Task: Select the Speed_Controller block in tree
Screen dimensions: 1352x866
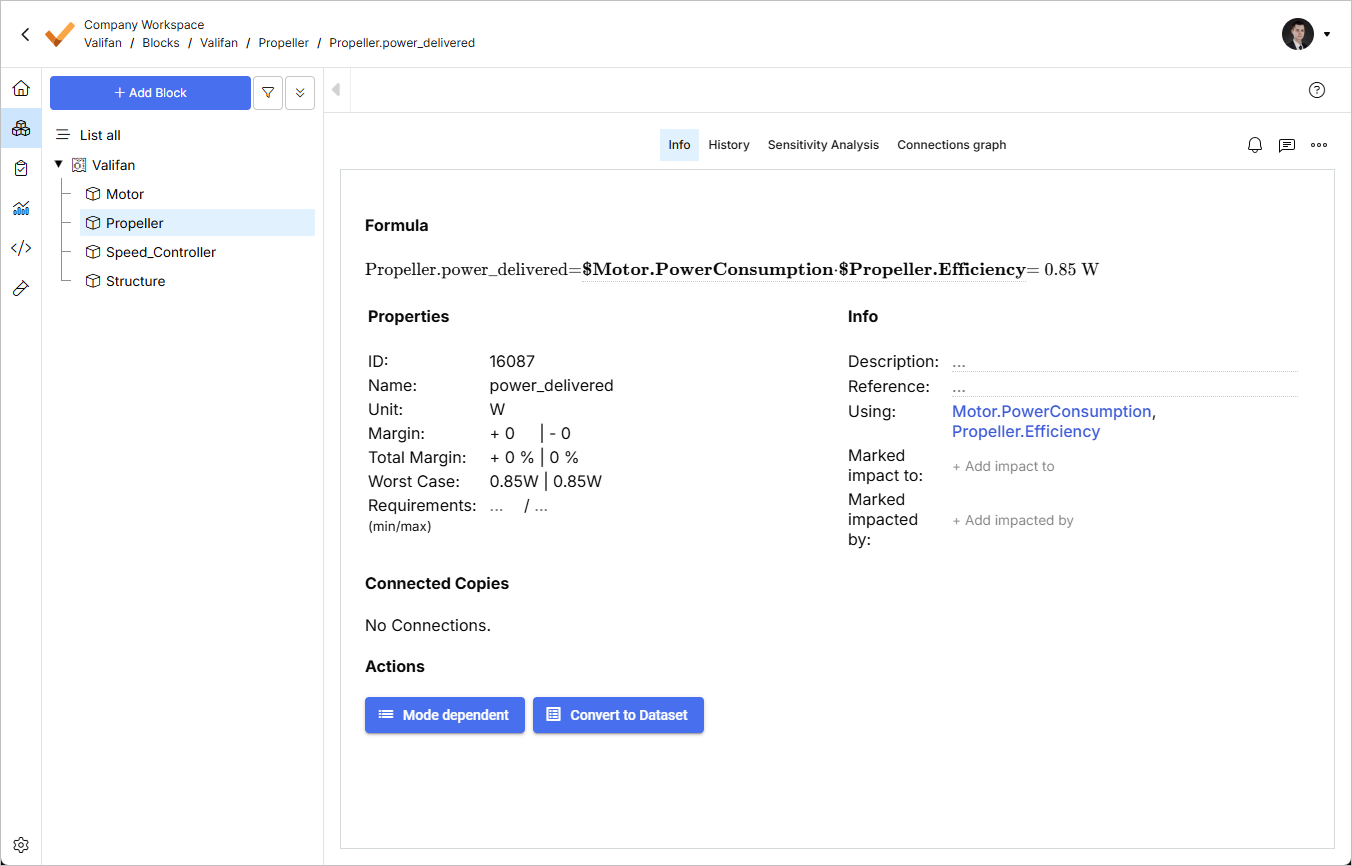Action: pos(161,252)
